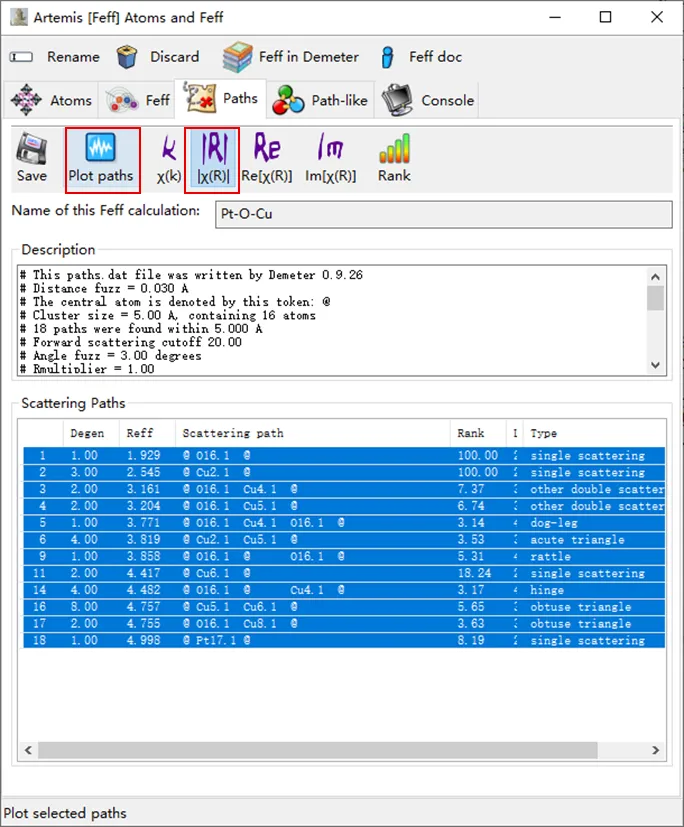Screen dimensions: 684x827
Task: Click the description scrollbar thumb
Action: [656, 299]
